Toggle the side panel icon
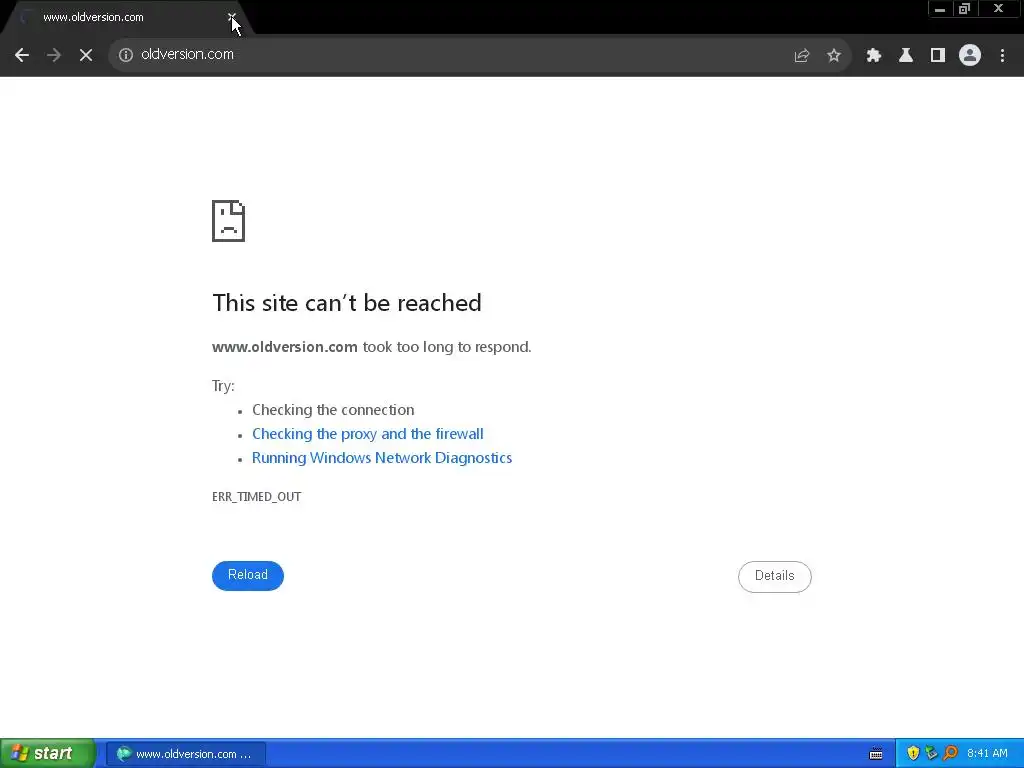 point(938,56)
